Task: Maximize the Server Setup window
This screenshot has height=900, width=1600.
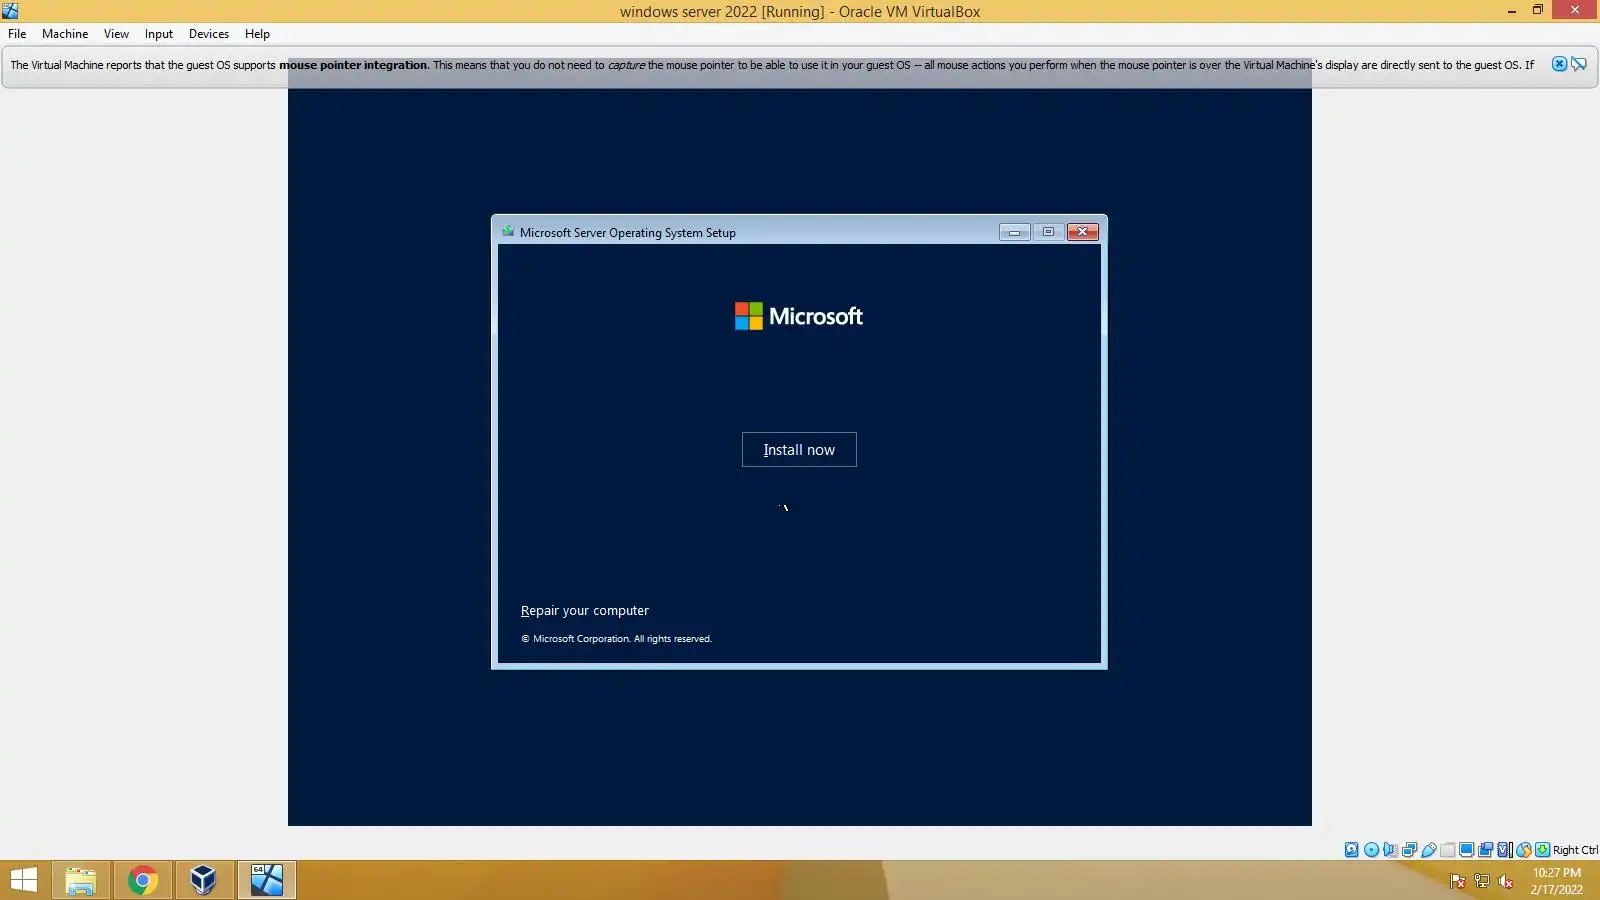Action: 1048,232
